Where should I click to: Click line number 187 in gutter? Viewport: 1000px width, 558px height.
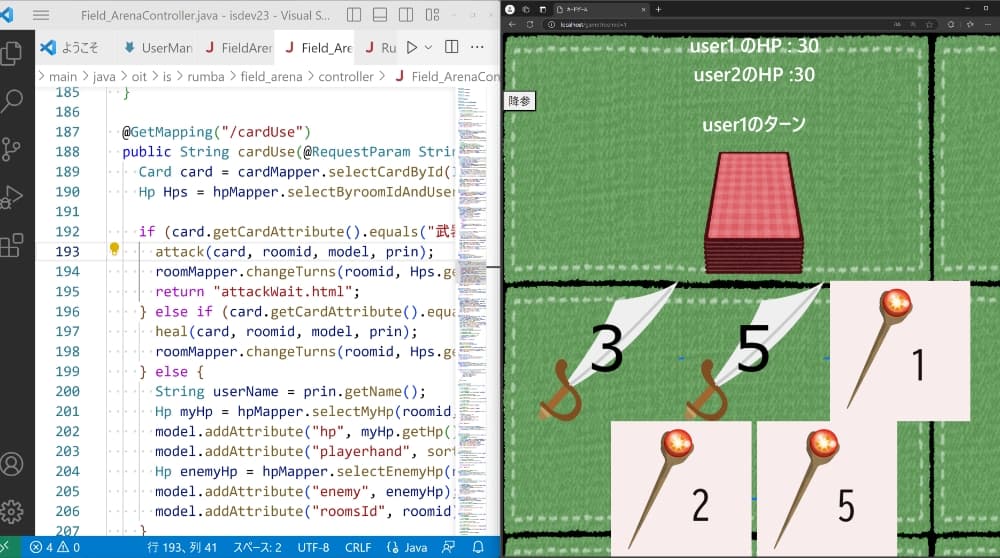pyautogui.click(x=68, y=132)
